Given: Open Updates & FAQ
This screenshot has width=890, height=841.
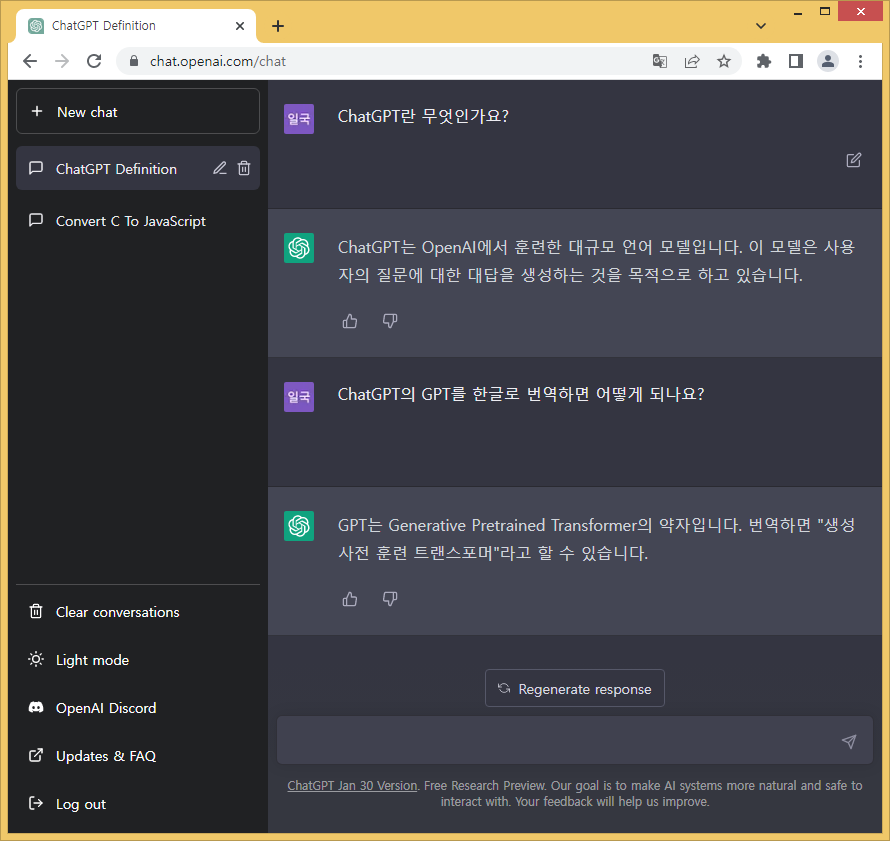Looking at the screenshot, I should [138, 756].
